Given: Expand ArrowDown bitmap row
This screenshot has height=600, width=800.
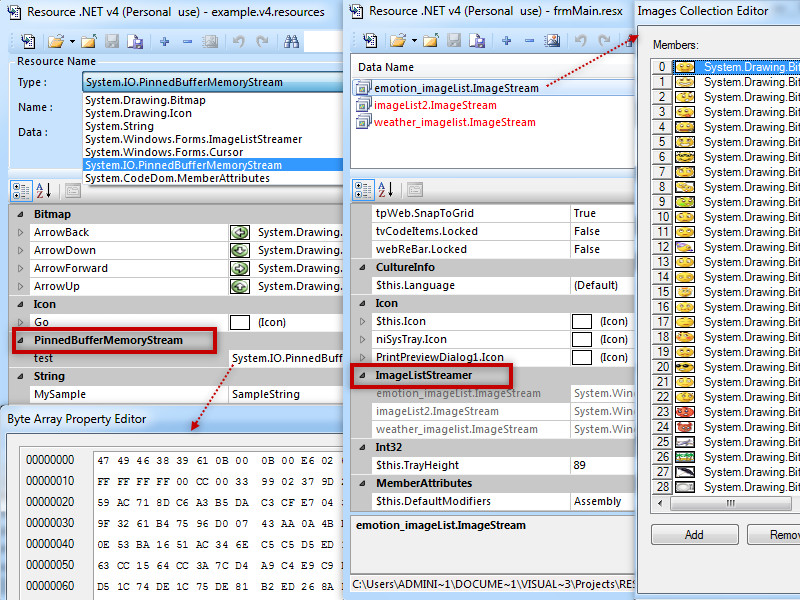Looking at the screenshot, I should (x=20, y=250).
